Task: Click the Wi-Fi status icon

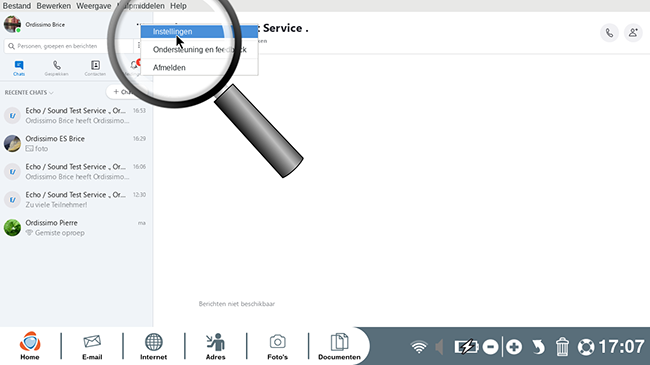Action: click(419, 347)
